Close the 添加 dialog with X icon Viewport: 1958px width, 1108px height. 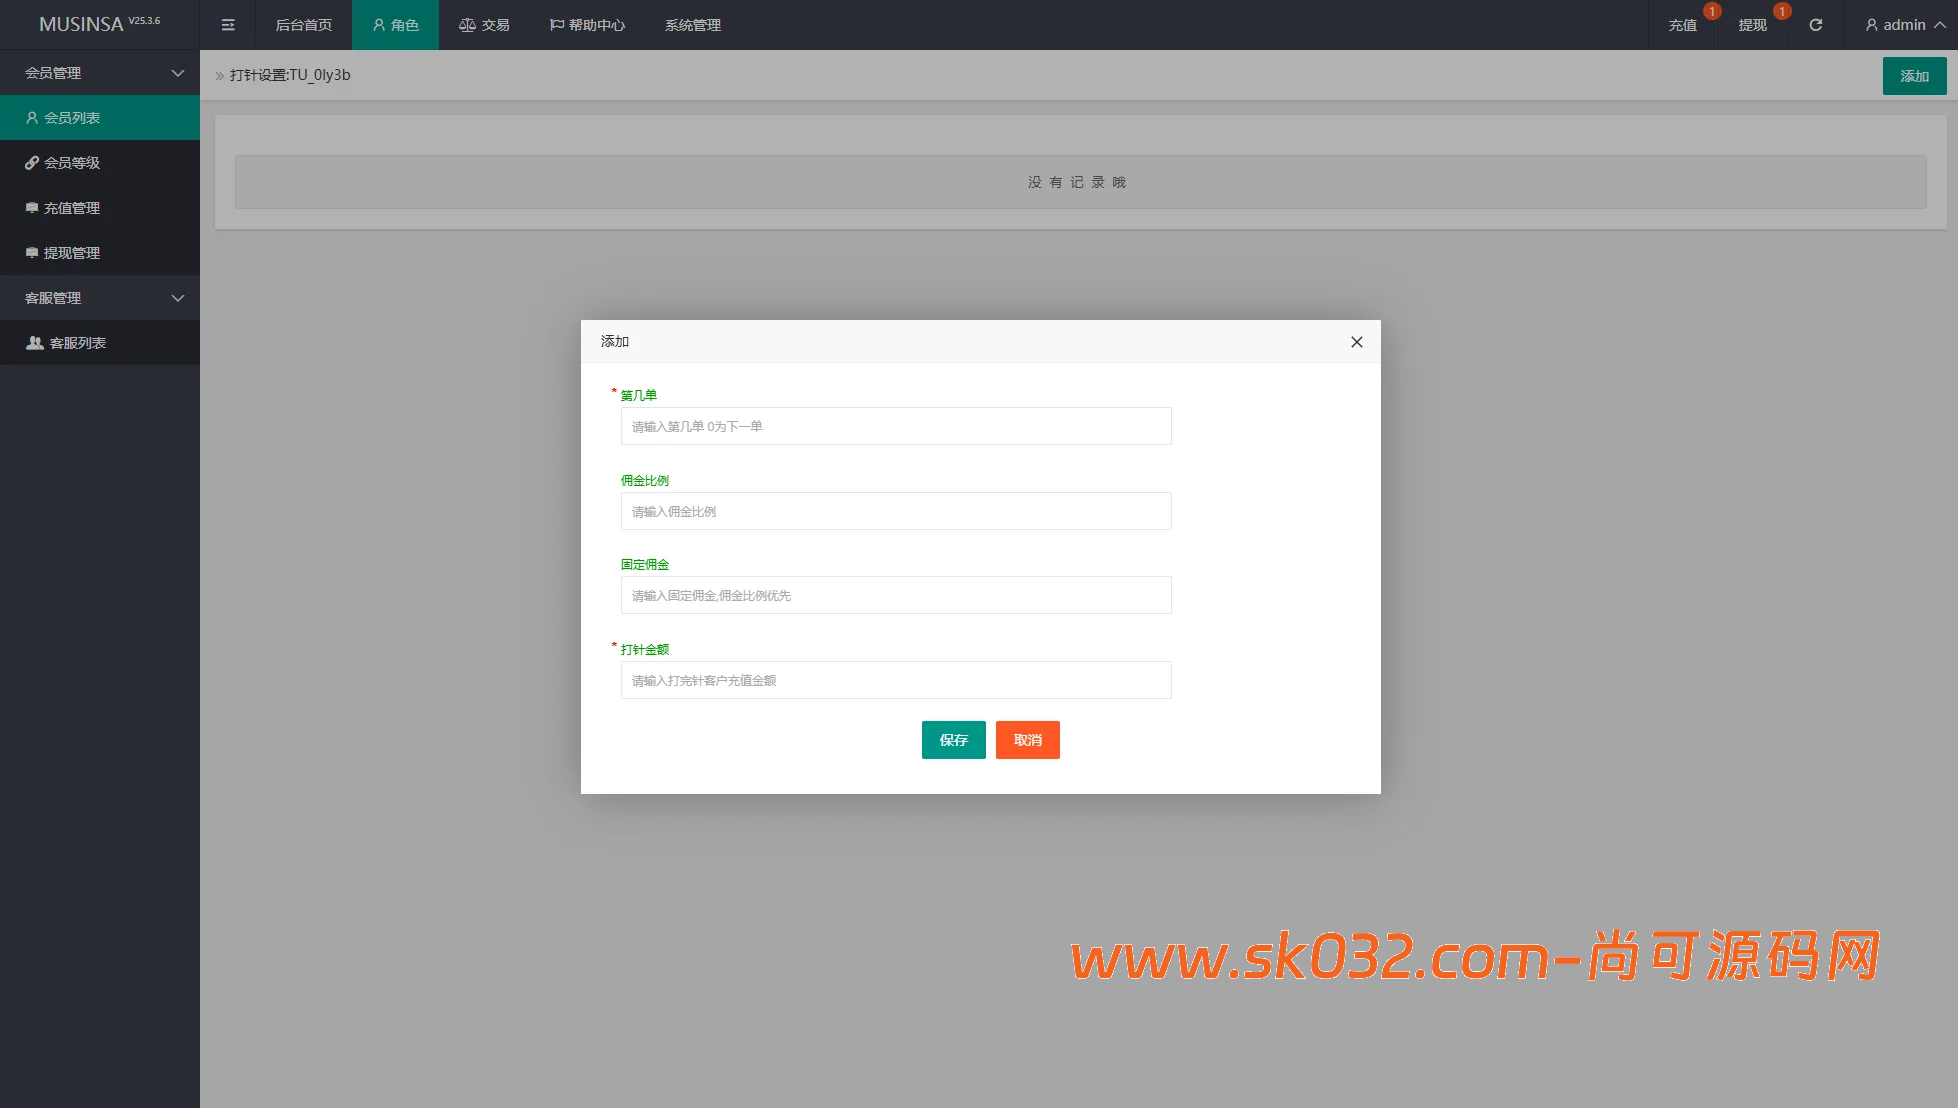pos(1356,342)
